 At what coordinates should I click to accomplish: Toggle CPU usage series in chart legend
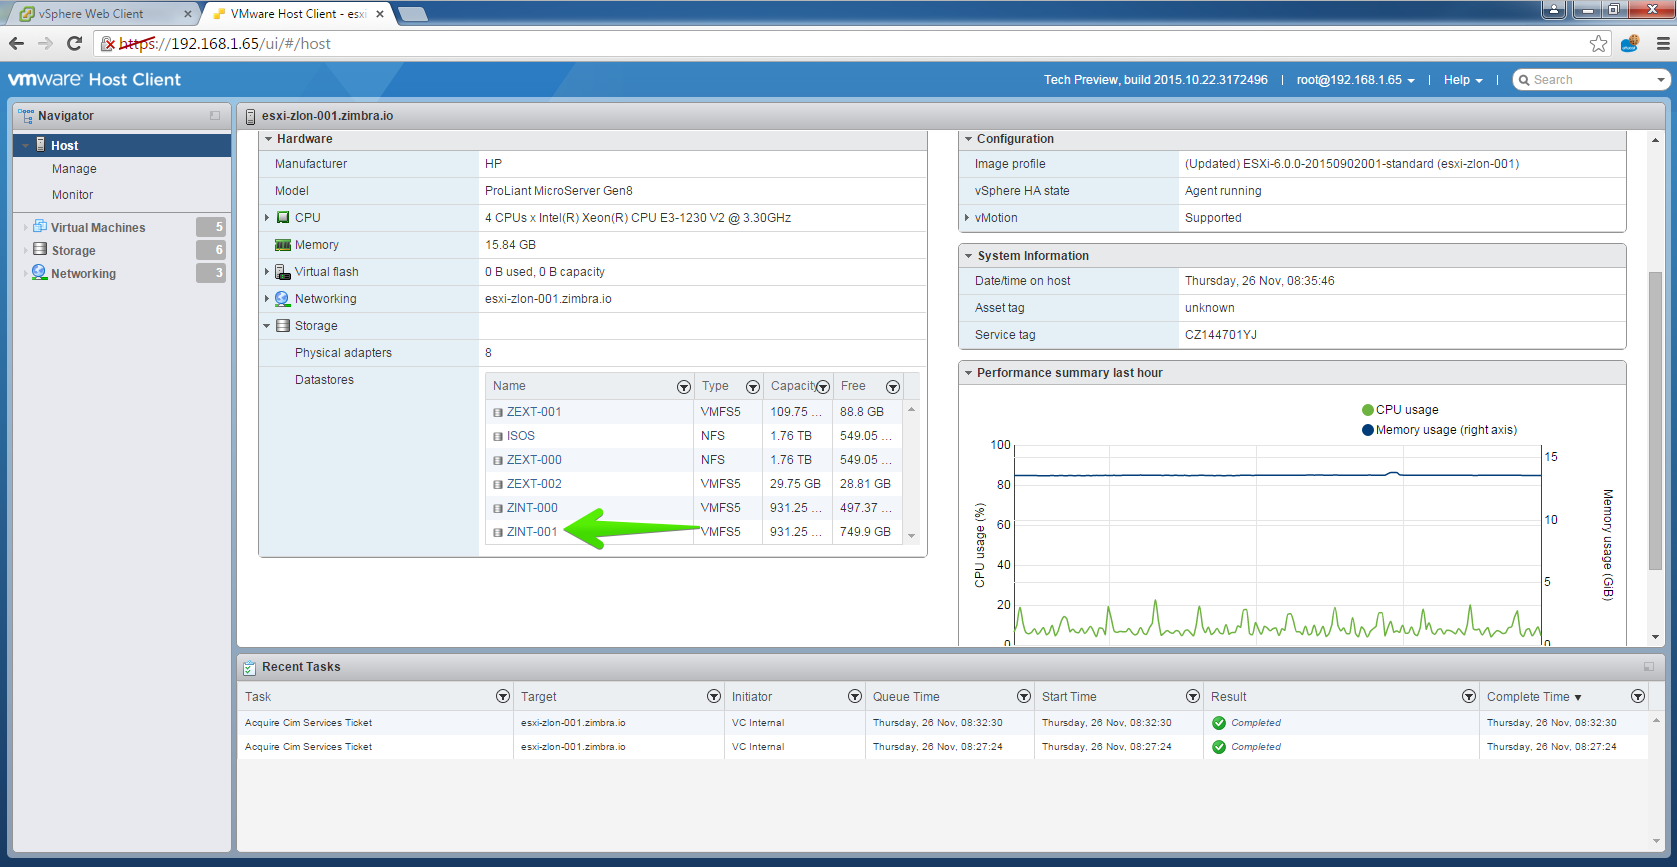1400,410
